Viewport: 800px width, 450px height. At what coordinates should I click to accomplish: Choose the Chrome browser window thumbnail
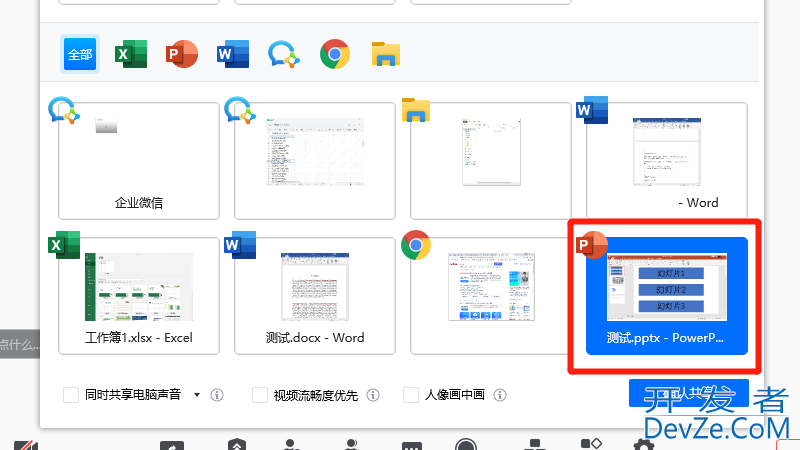pyautogui.click(x=491, y=296)
